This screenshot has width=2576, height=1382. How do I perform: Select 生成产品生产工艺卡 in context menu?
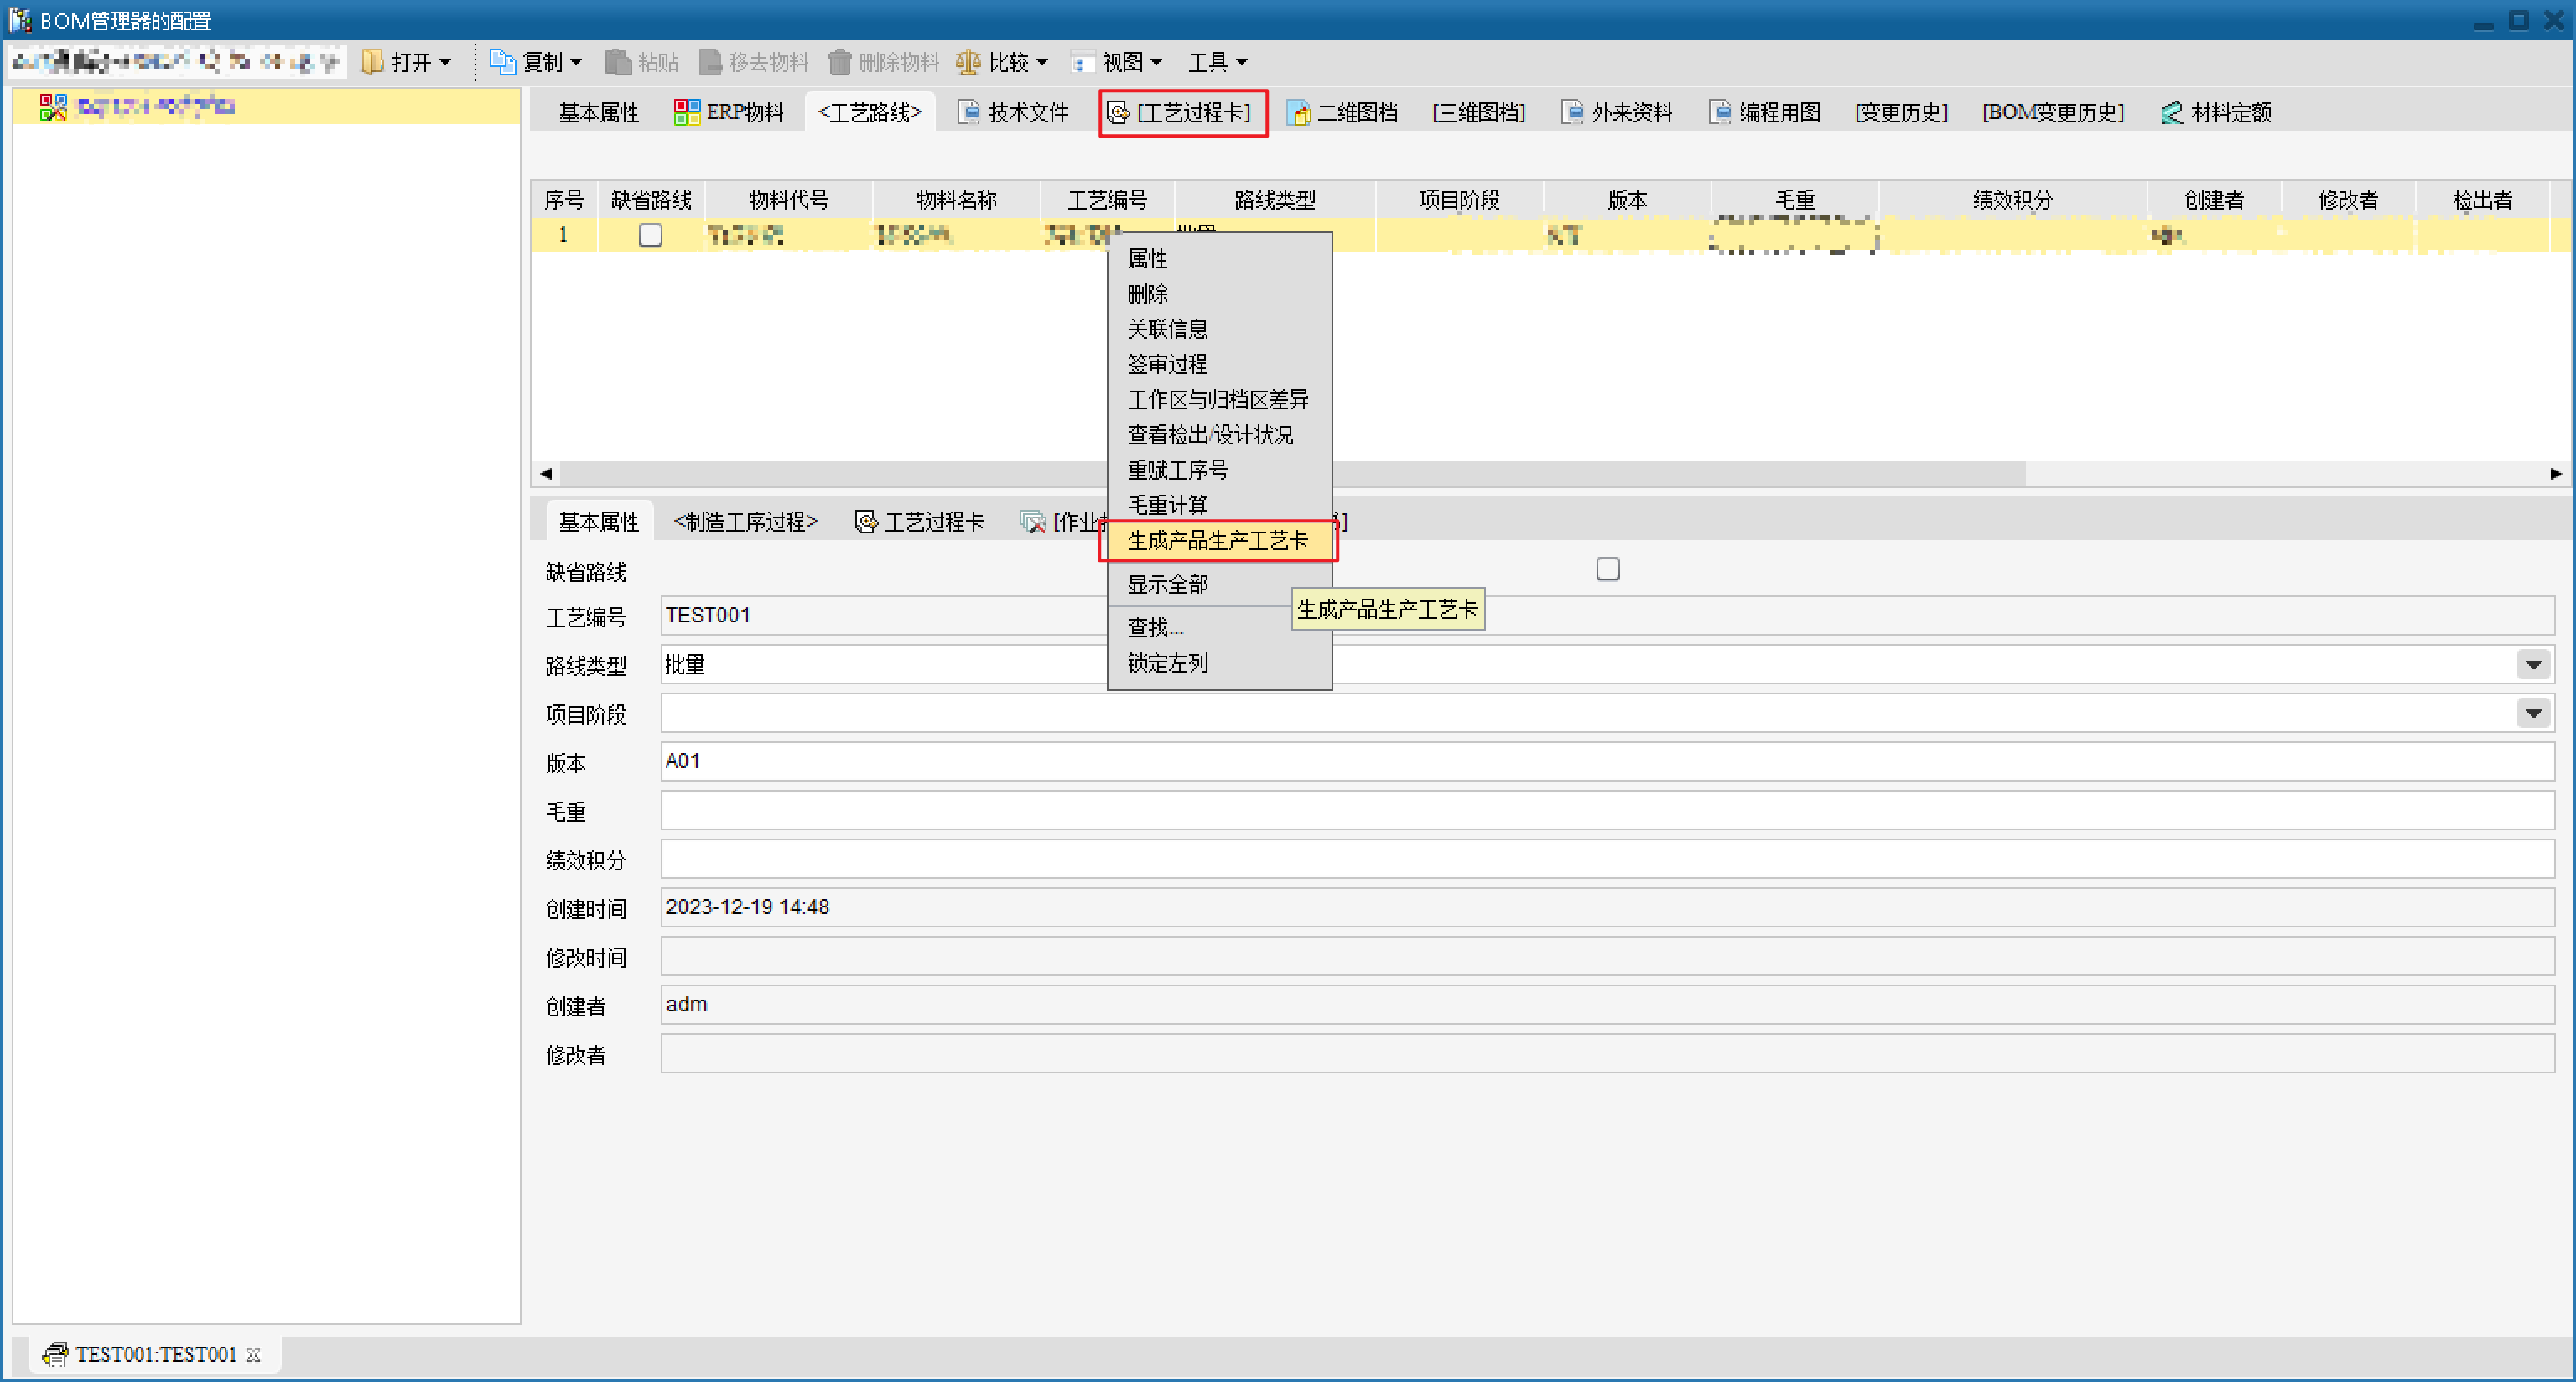tap(1217, 541)
